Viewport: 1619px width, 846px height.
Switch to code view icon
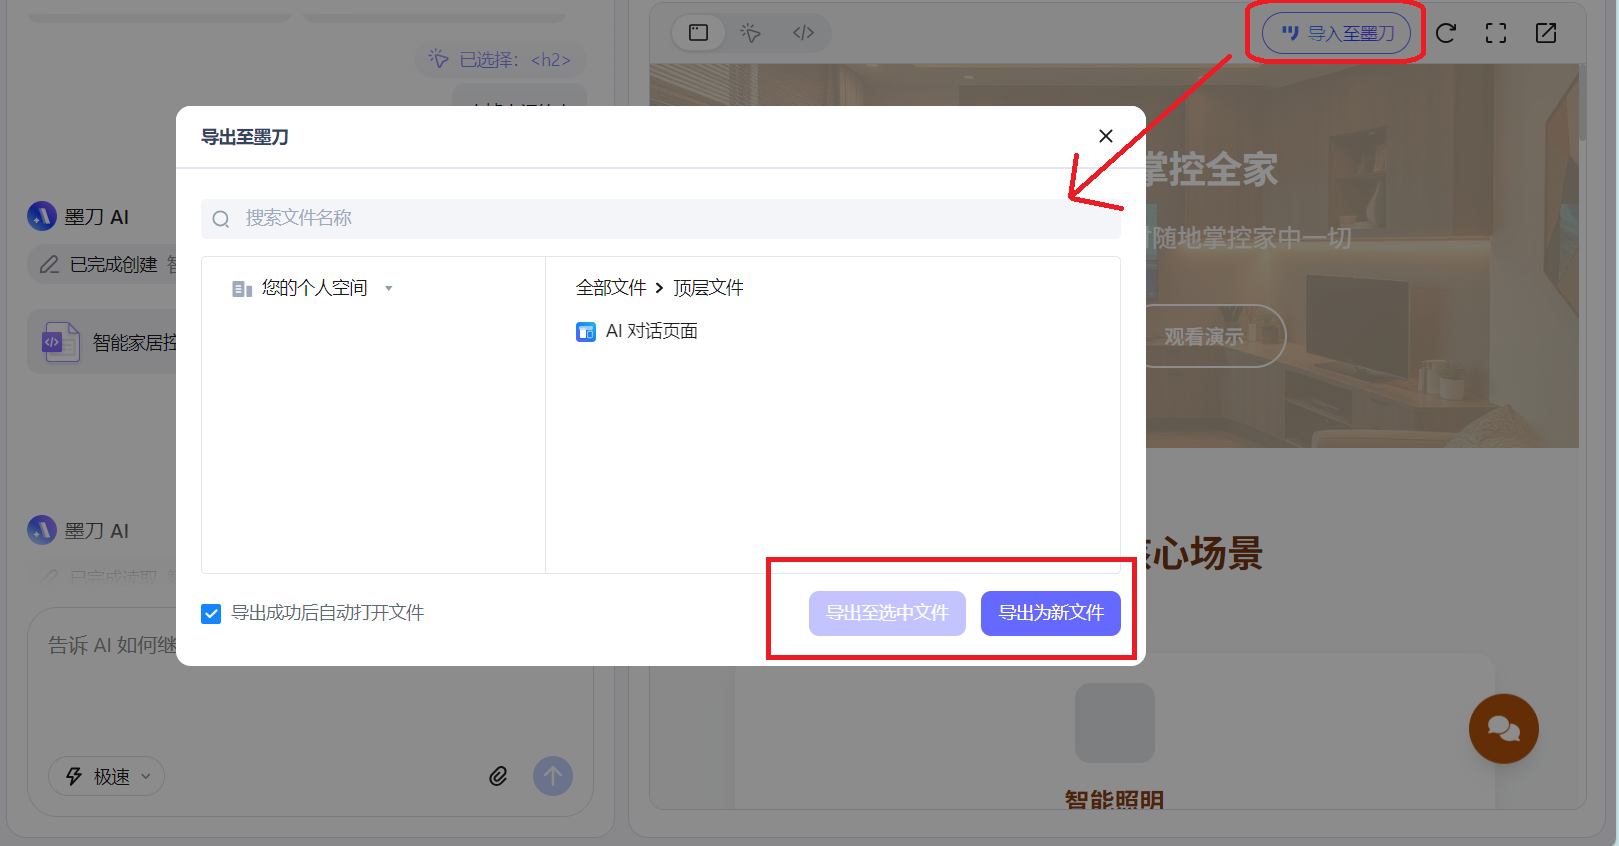(x=803, y=33)
